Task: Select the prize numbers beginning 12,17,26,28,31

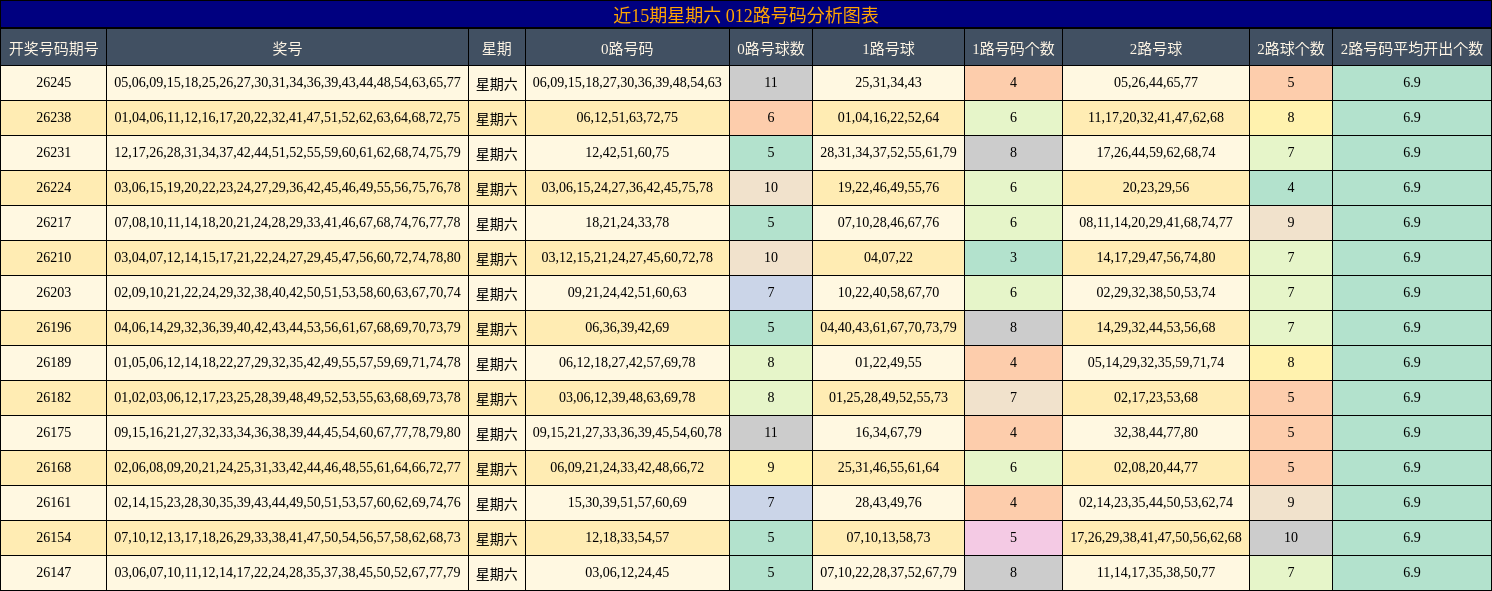Action: (x=287, y=153)
